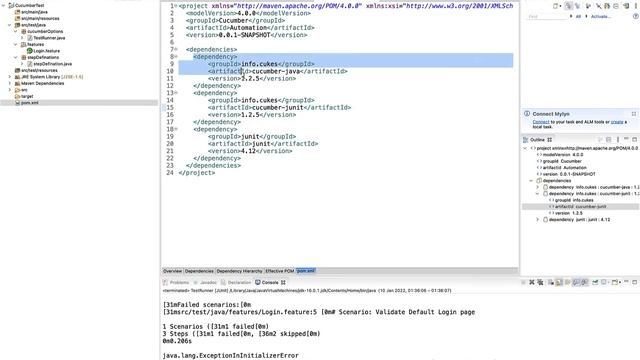Screen dimensions: 640x360
Task: Expand the src folder node
Action: click(x=10, y=90)
